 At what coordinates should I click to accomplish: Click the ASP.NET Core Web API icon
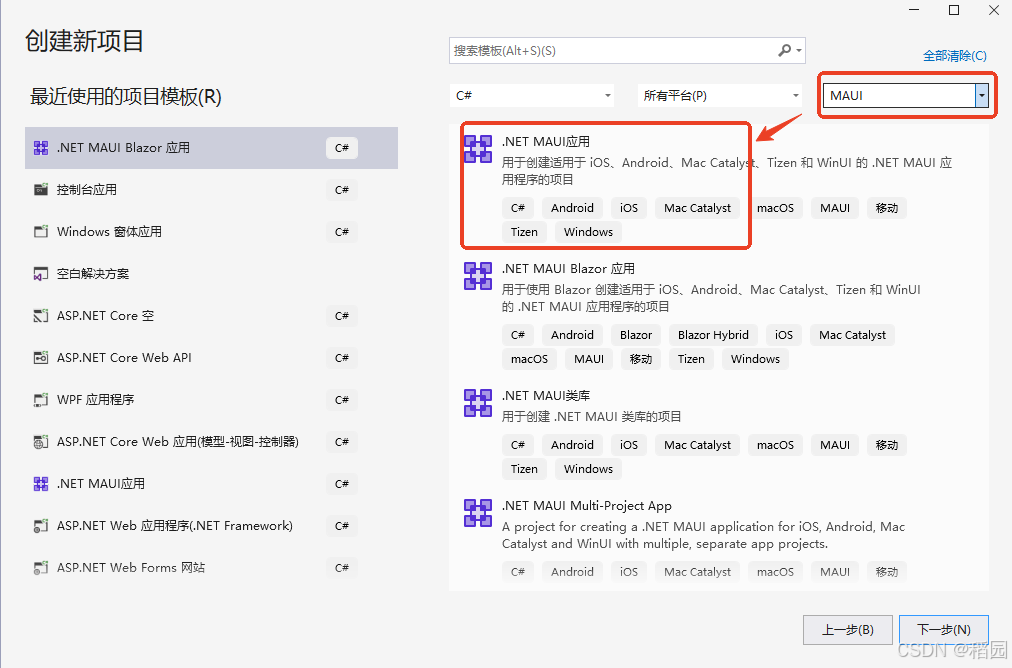[x=41, y=358]
